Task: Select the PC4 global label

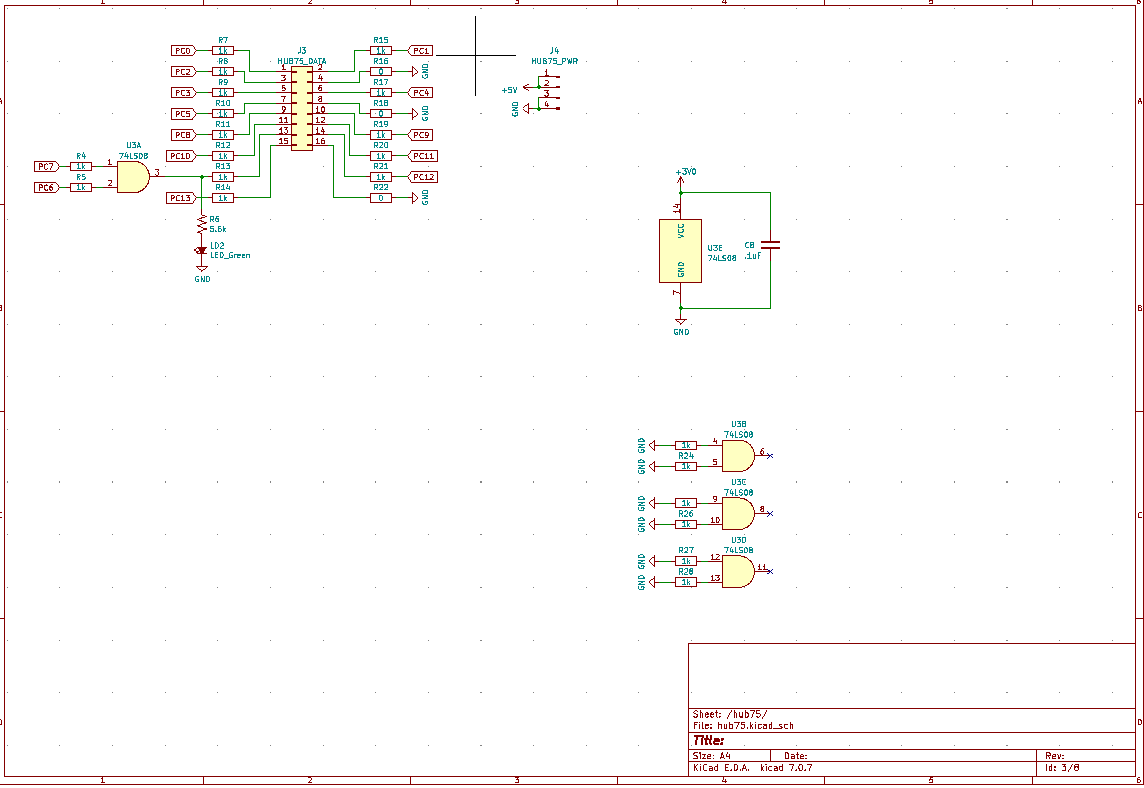Action: [x=420, y=93]
